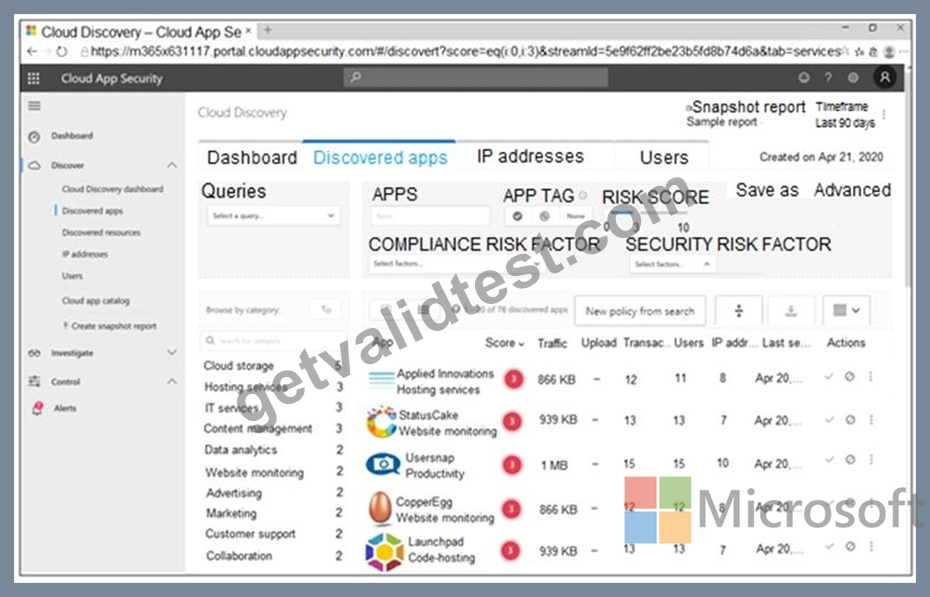Open the help question mark icon
The width and height of the screenshot is (930, 597).
(x=828, y=78)
